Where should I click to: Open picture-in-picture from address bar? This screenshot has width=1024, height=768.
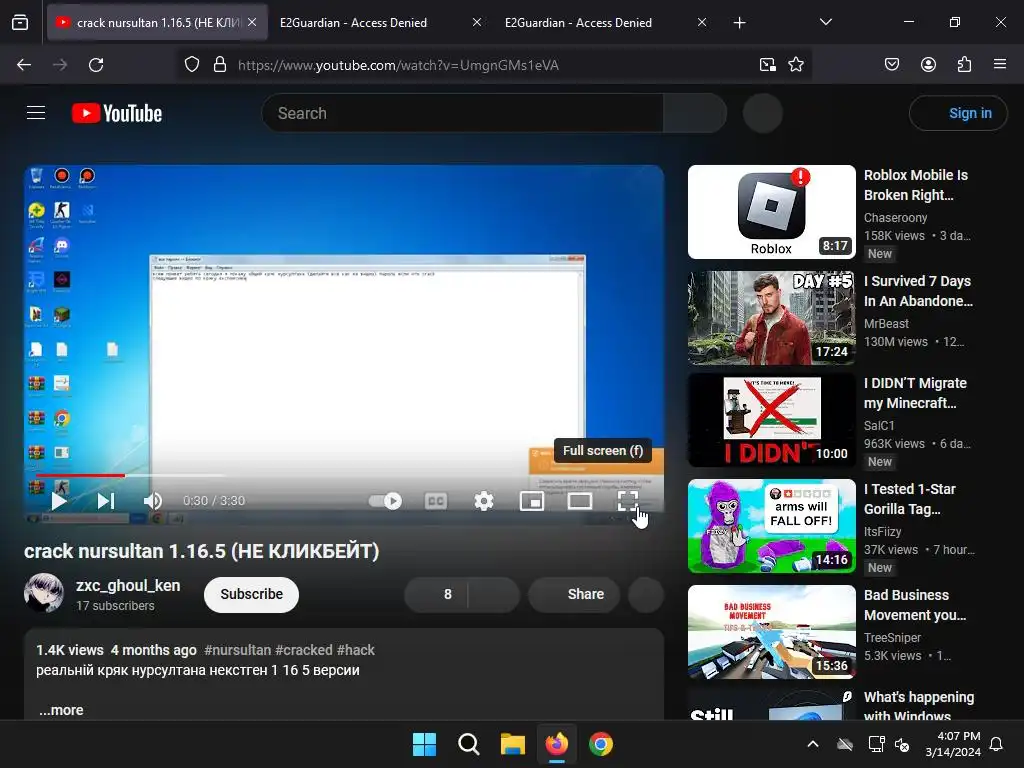[x=767, y=65]
